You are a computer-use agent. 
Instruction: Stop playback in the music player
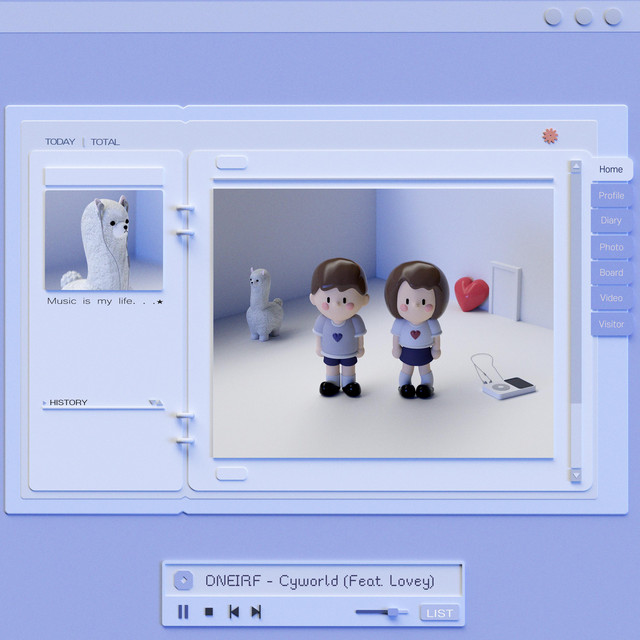209,612
